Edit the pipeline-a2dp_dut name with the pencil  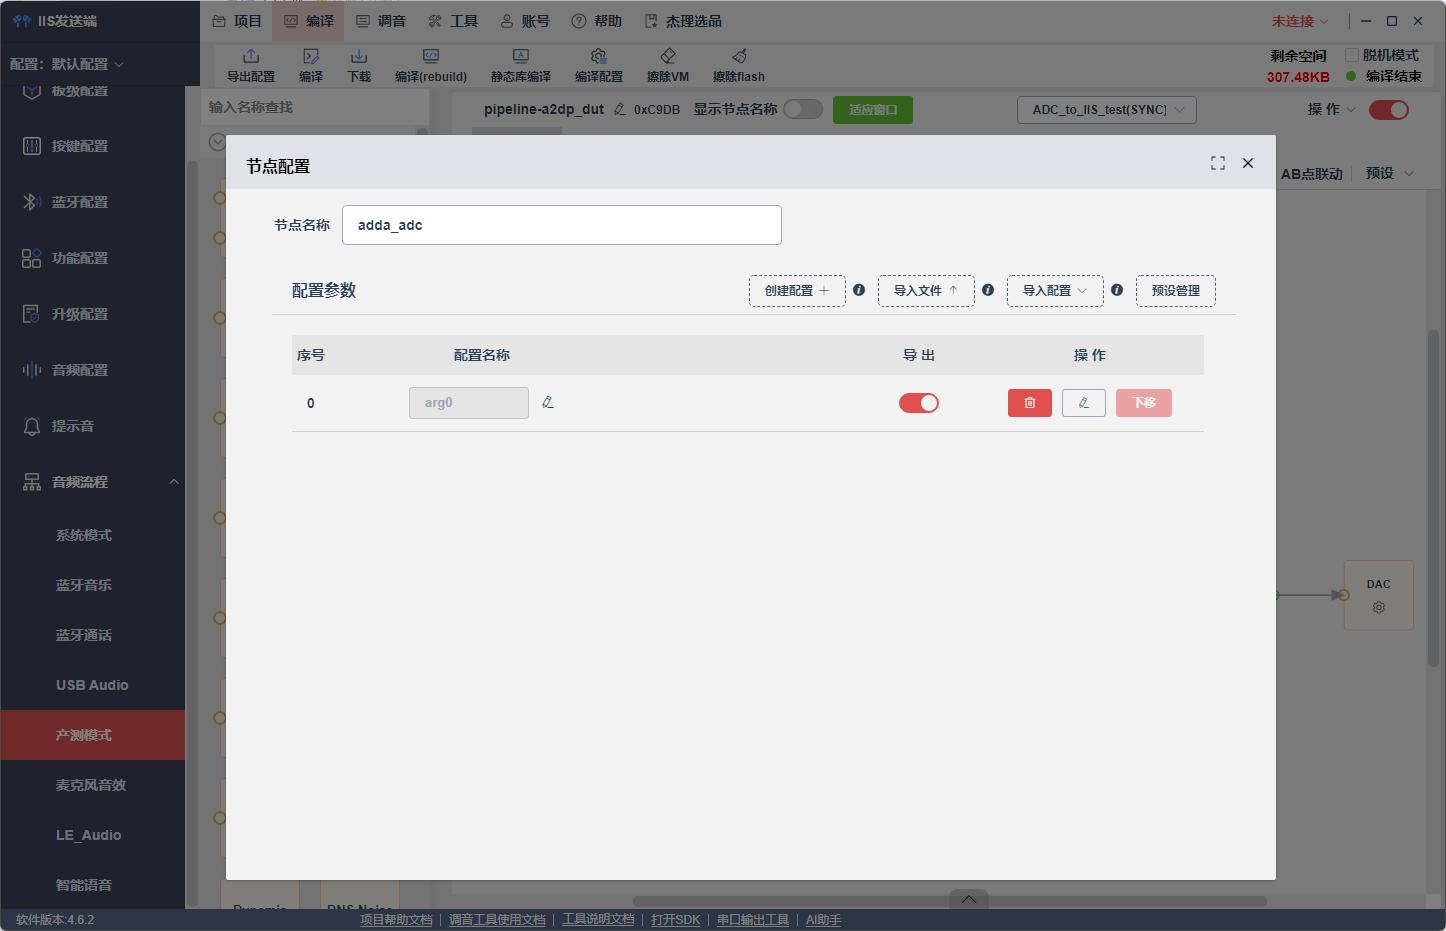coord(620,109)
